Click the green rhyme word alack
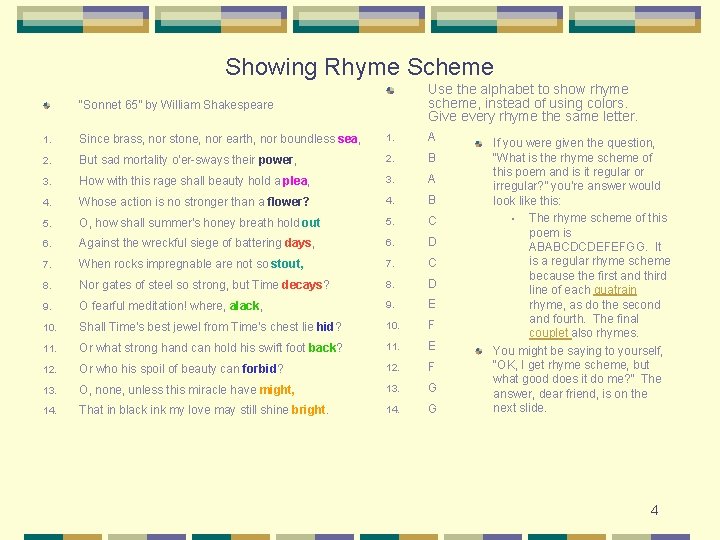This screenshot has height=540, width=720. (x=245, y=306)
